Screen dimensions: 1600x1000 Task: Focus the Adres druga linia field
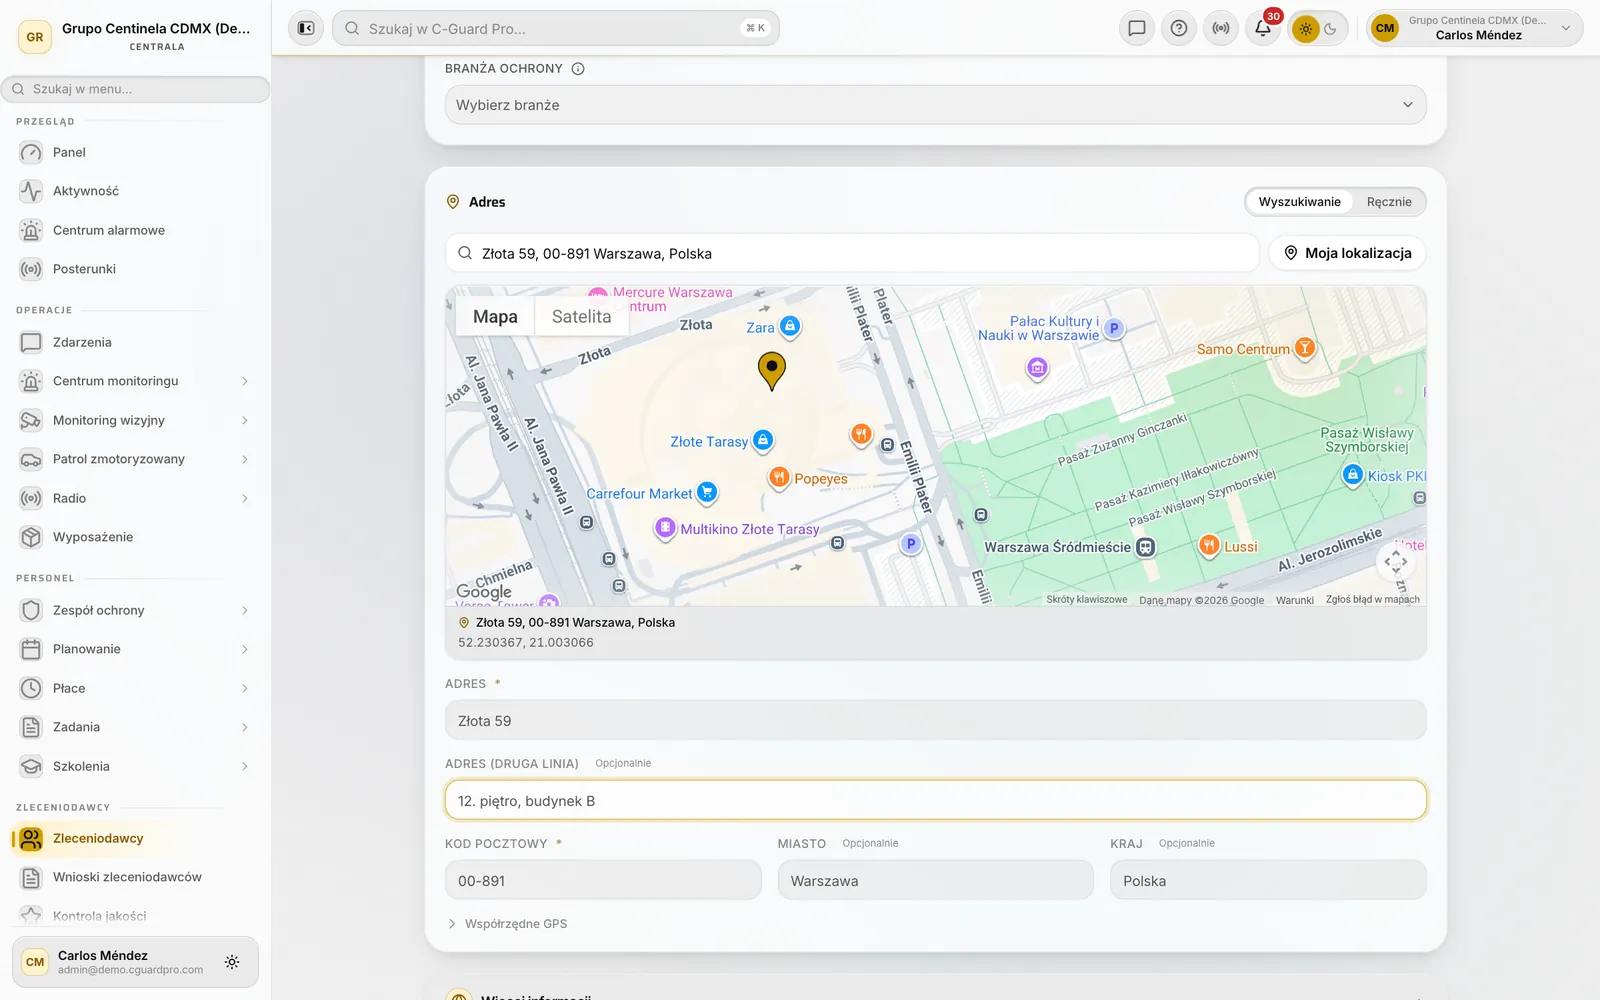click(x=935, y=801)
